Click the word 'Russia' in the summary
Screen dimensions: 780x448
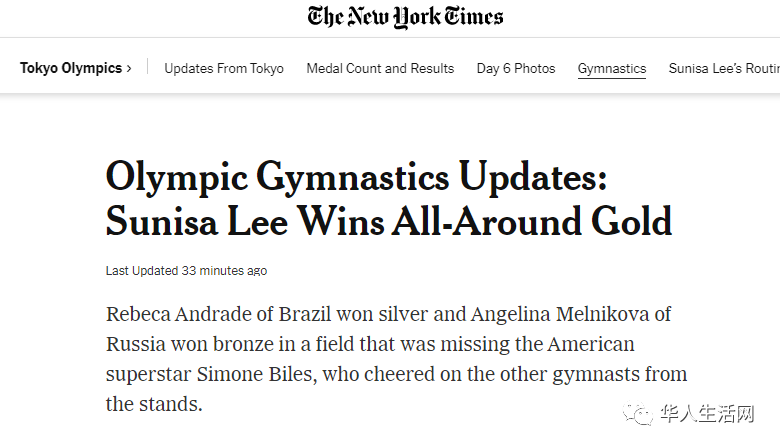coord(136,345)
